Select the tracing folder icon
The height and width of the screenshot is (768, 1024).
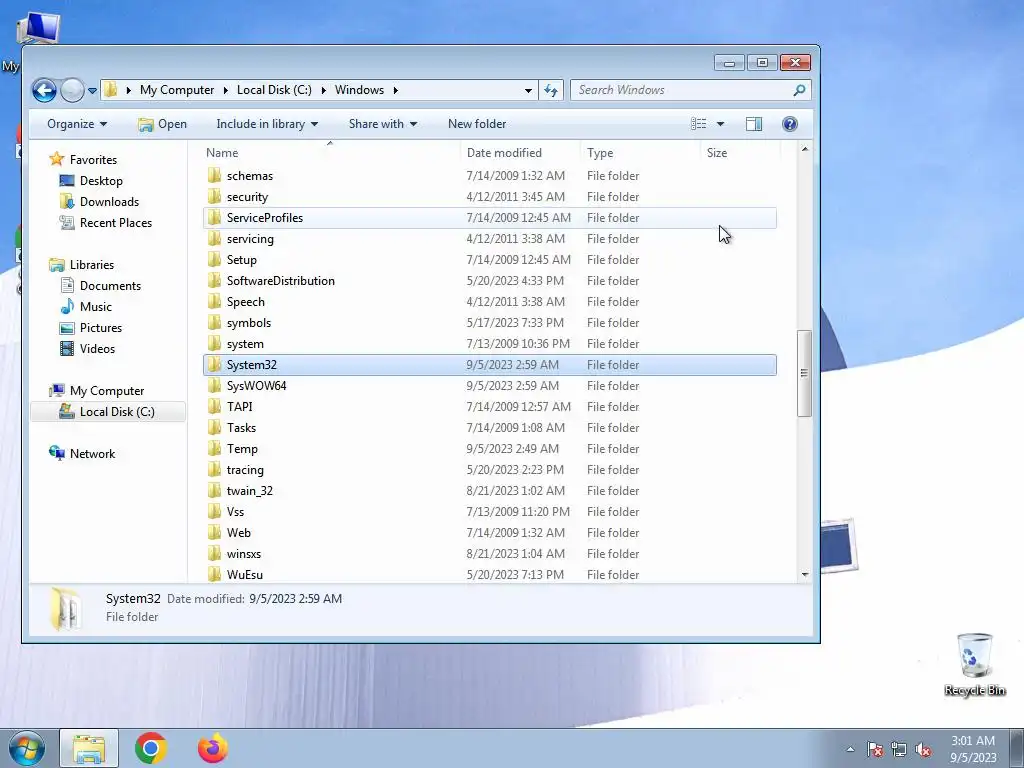pos(214,470)
